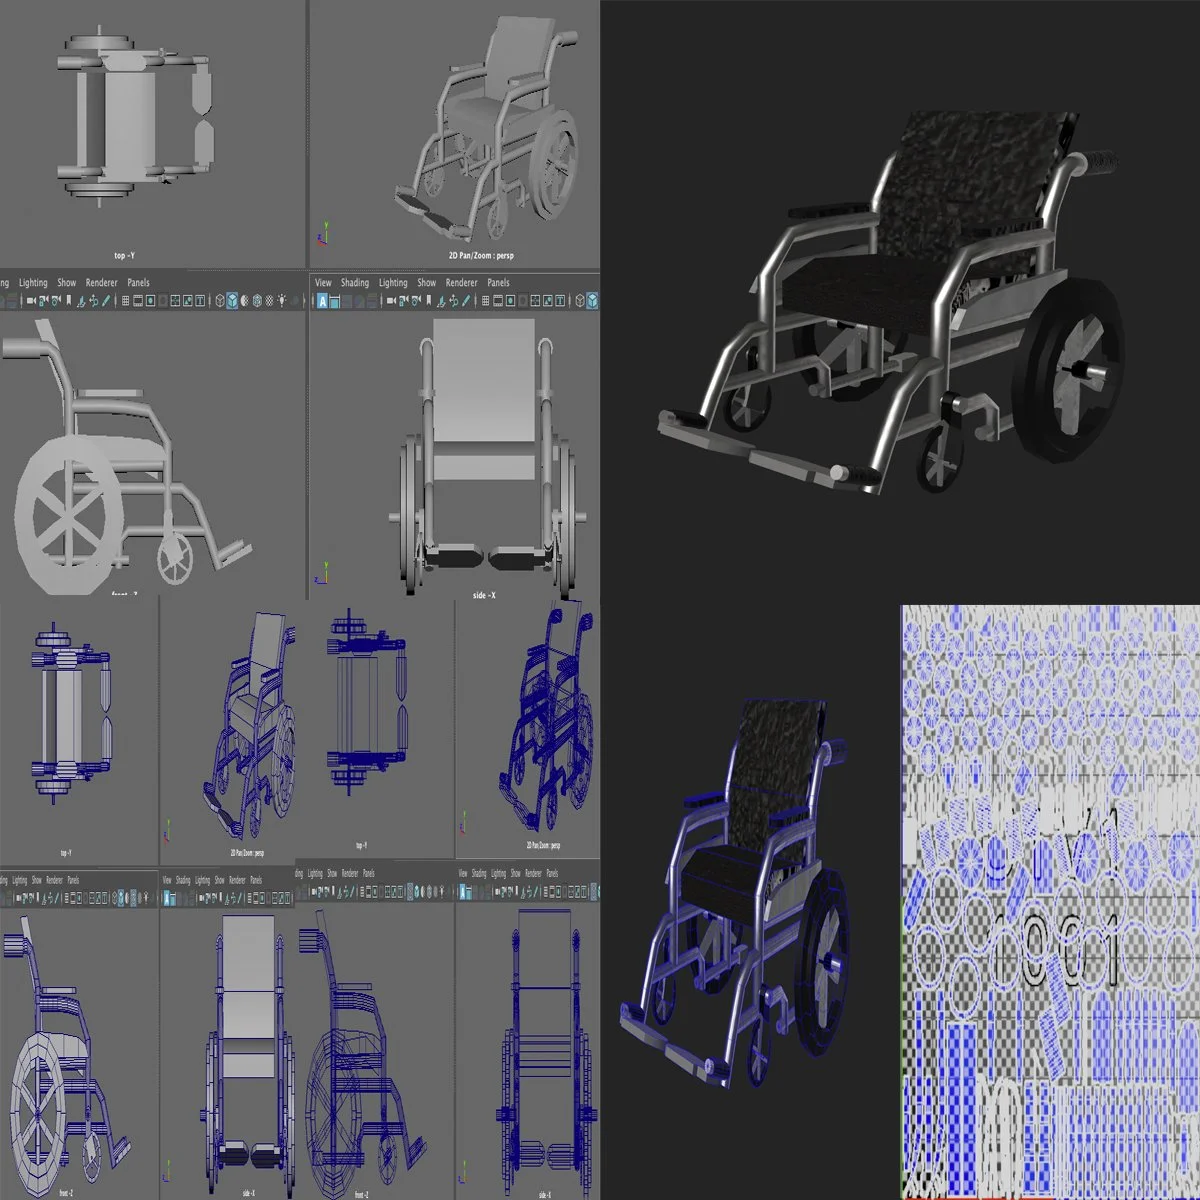Click the Field Chart icon in the shaded side -X panel
1200x1200 pixels.
click(535, 301)
